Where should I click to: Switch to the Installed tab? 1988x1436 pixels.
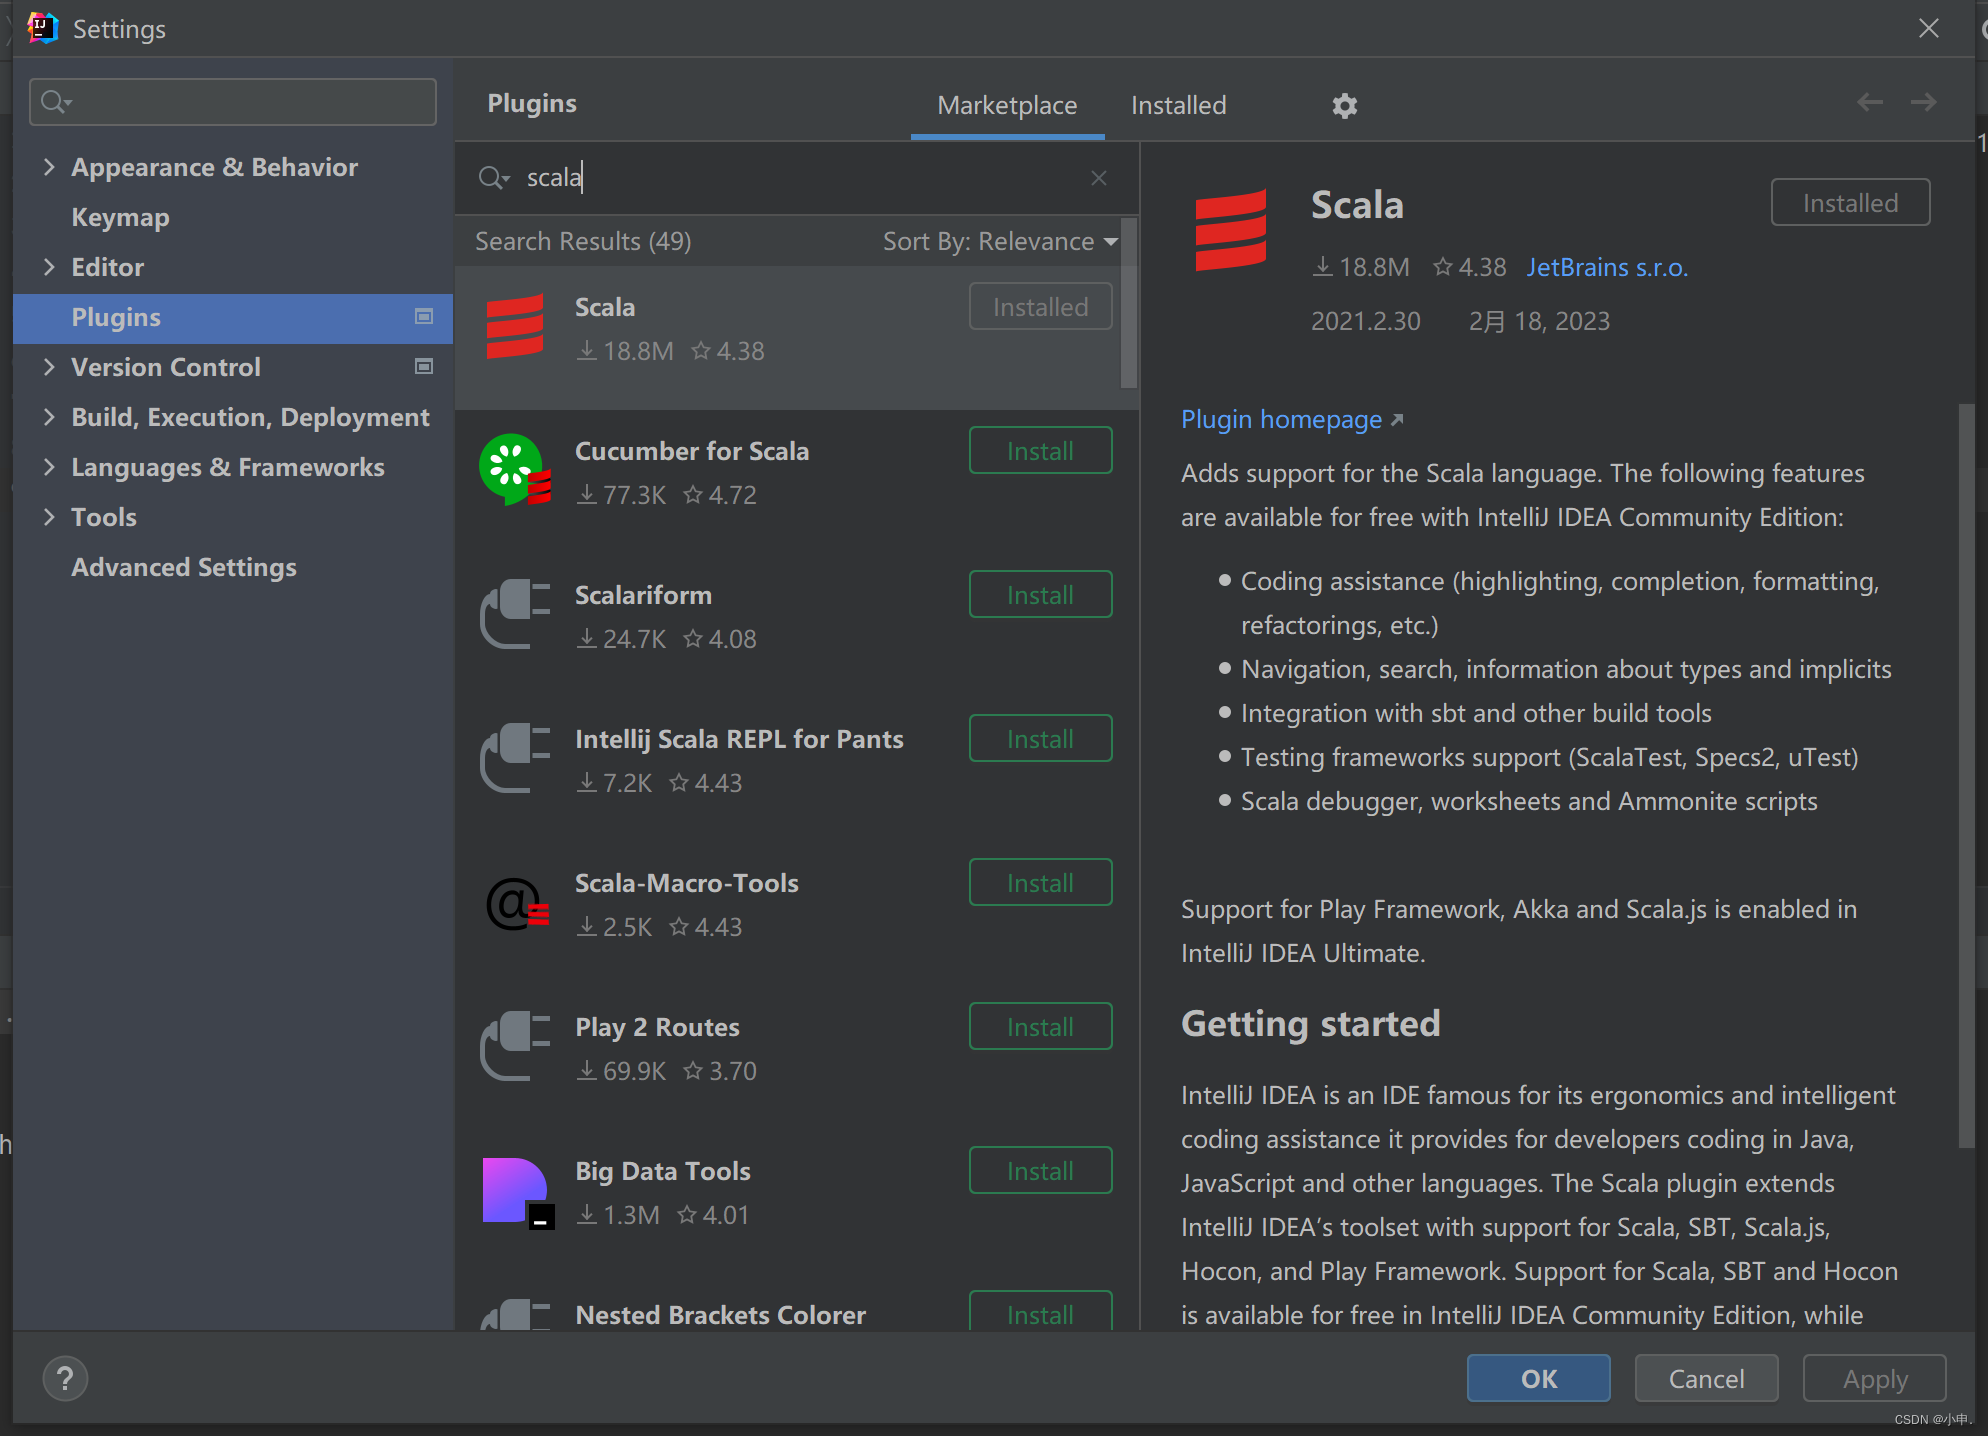(x=1178, y=105)
